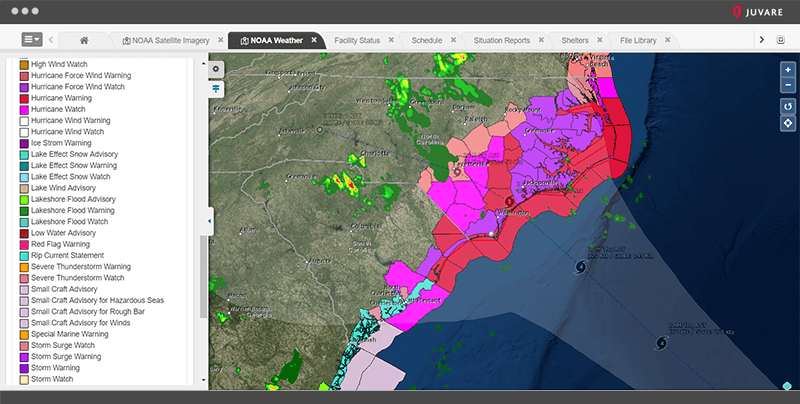Go to the Home tab icon
The height and width of the screenshot is (404, 800).
(84, 40)
